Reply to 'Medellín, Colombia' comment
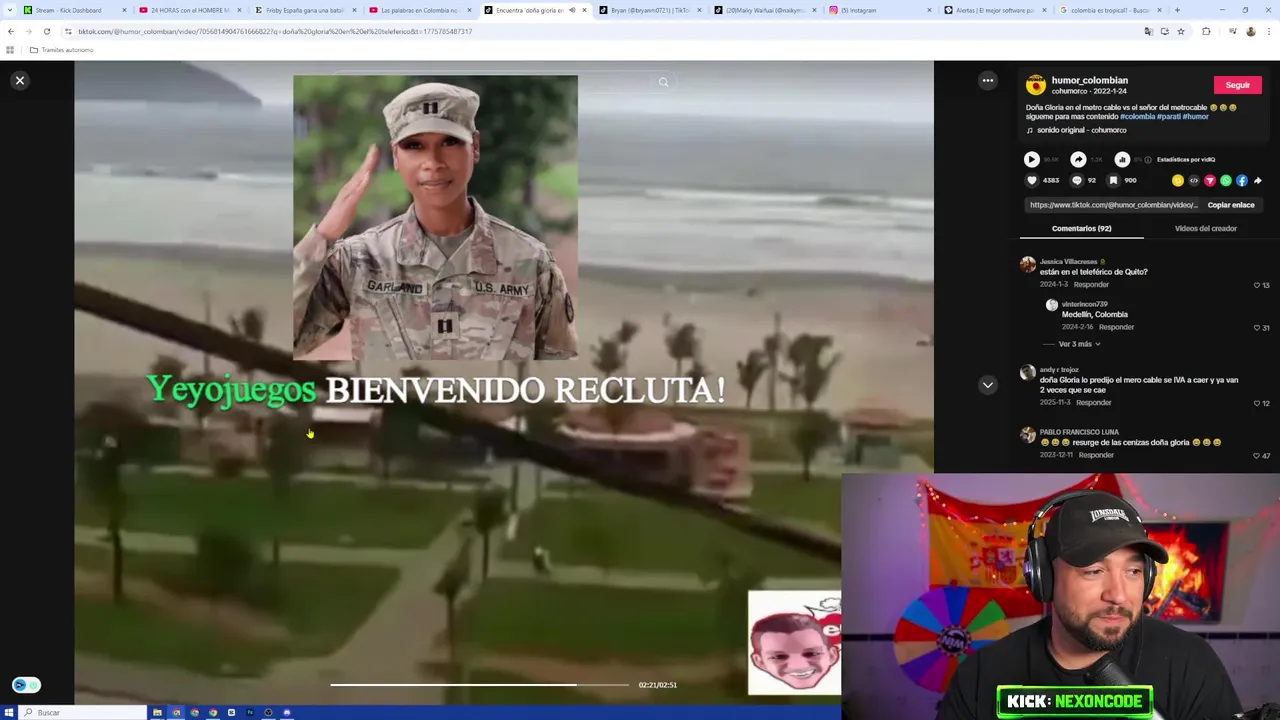 pyautogui.click(x=1116, y=327)
